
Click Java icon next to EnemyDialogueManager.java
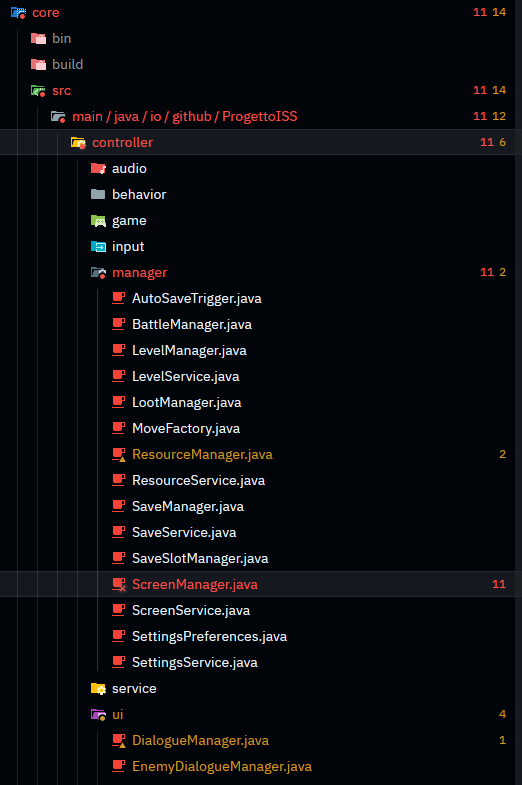(119, 766)
